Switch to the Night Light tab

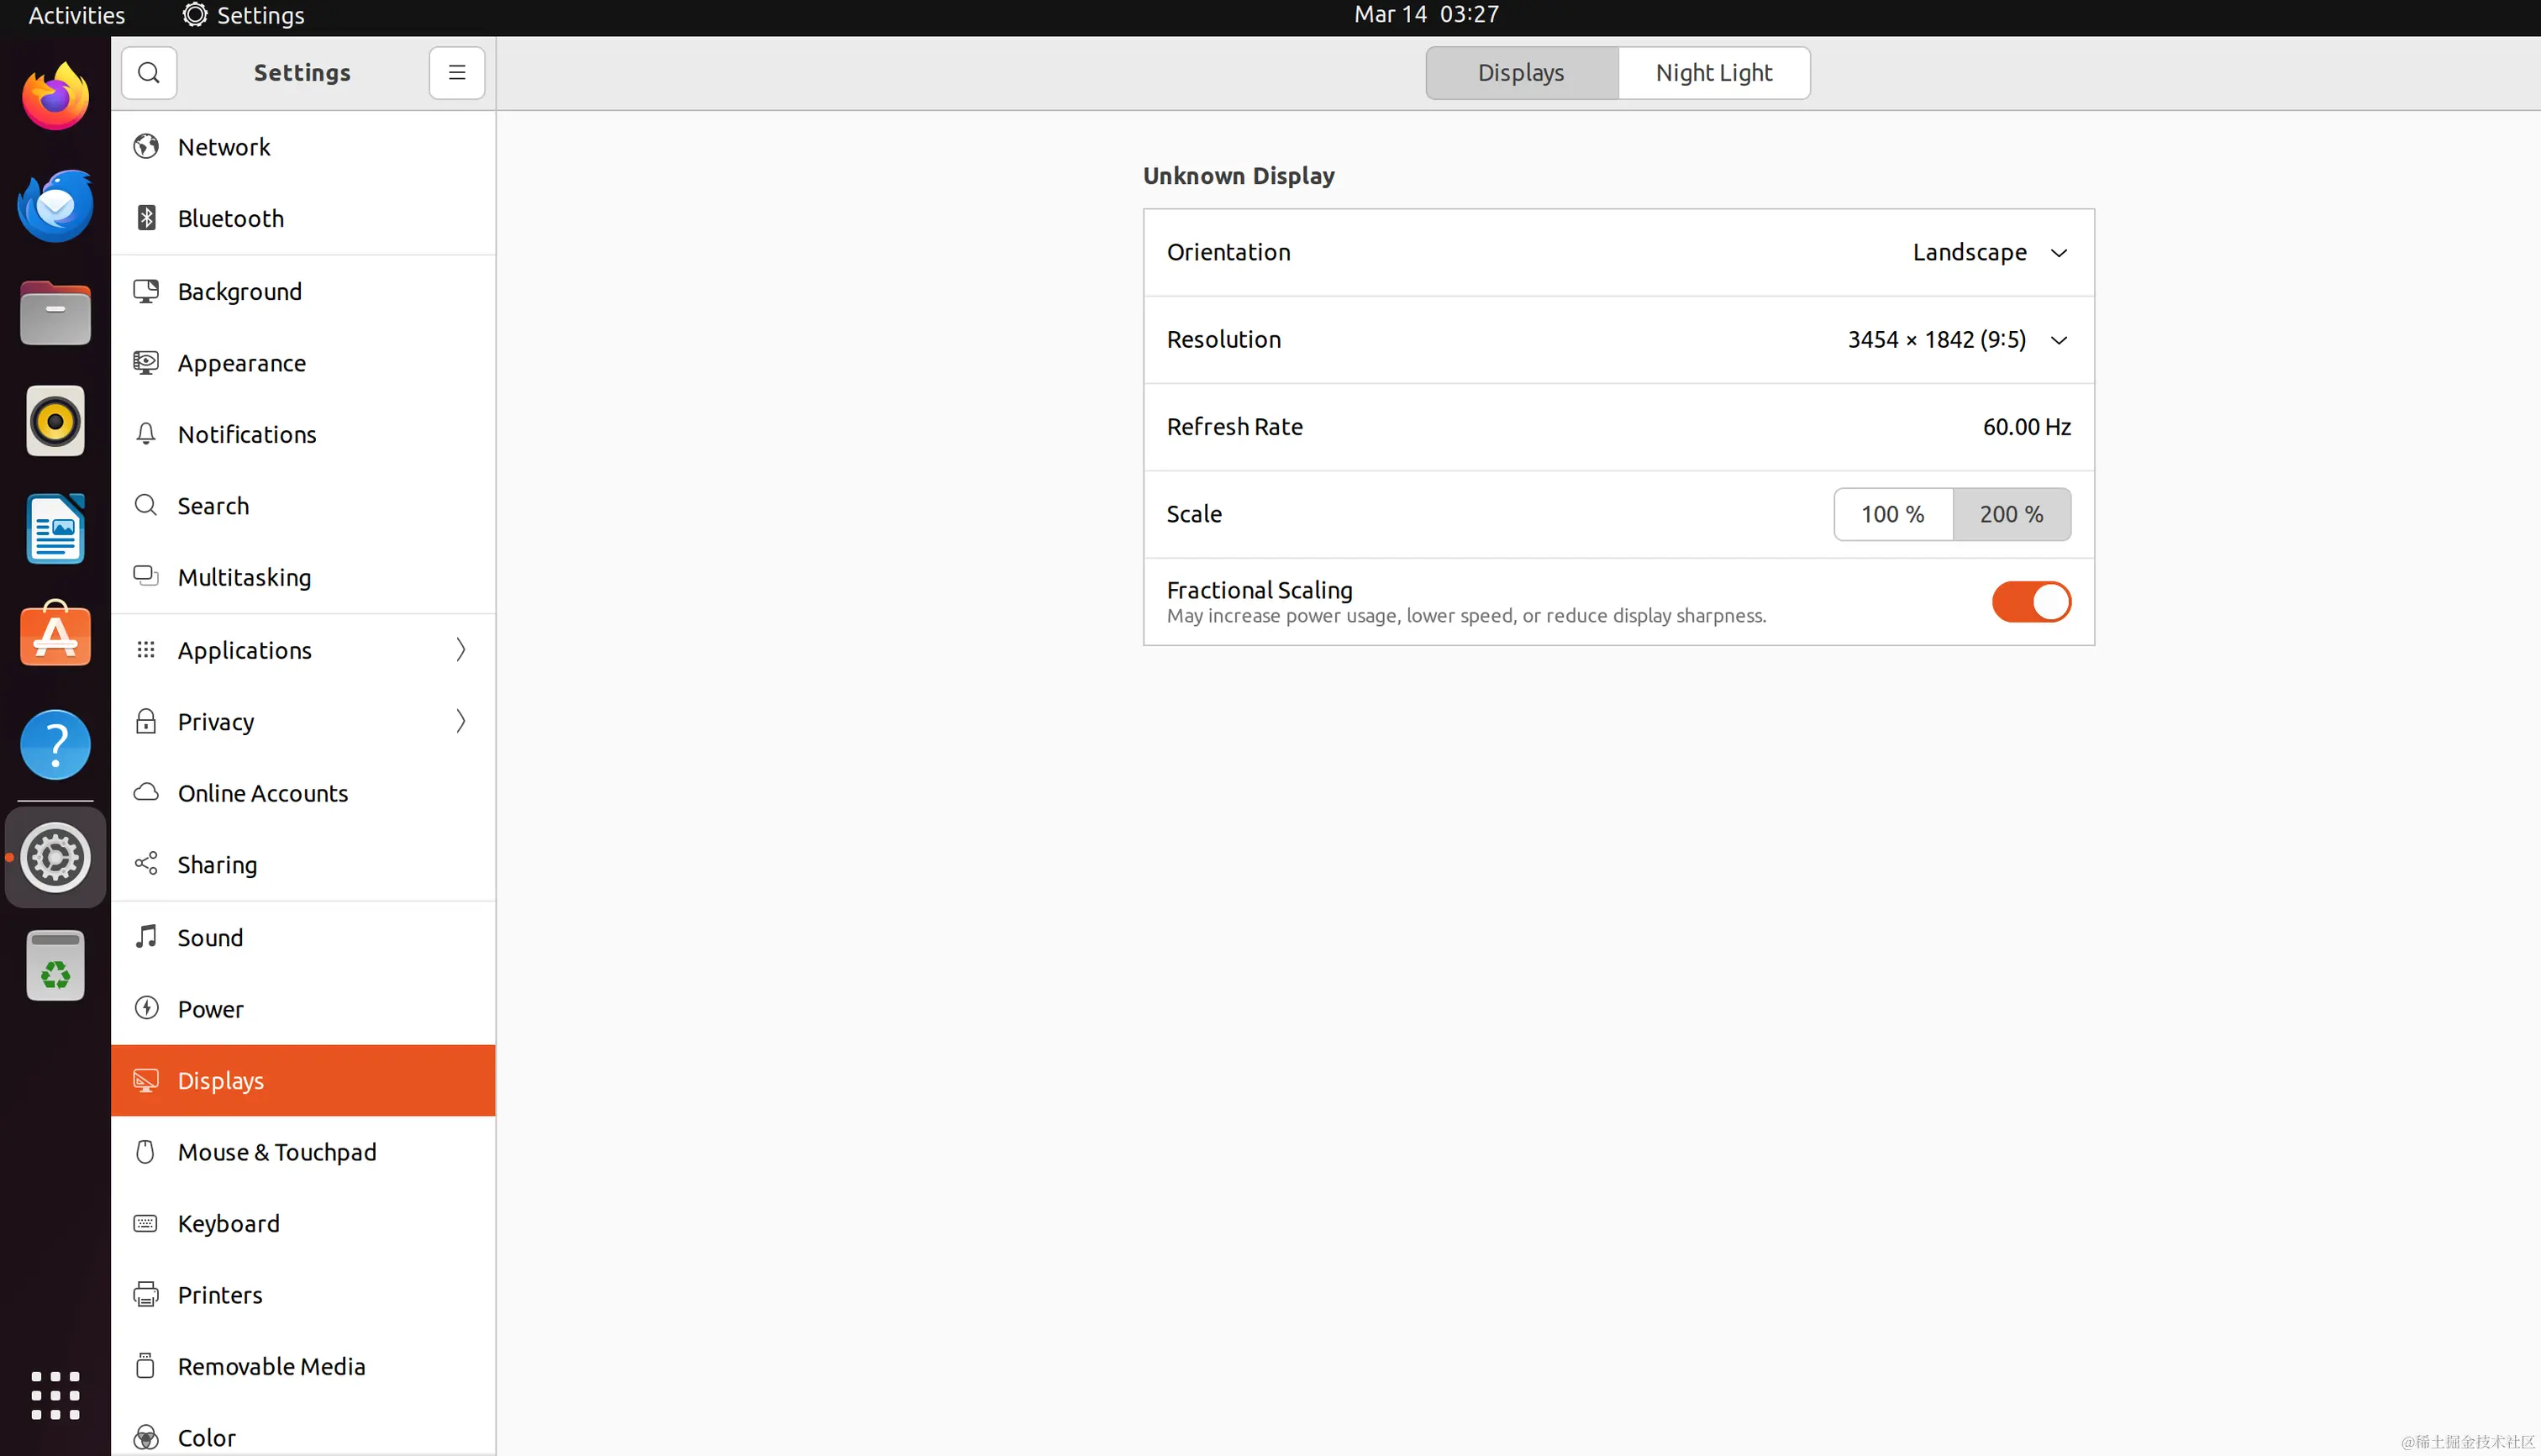(x=1714, y=72)
